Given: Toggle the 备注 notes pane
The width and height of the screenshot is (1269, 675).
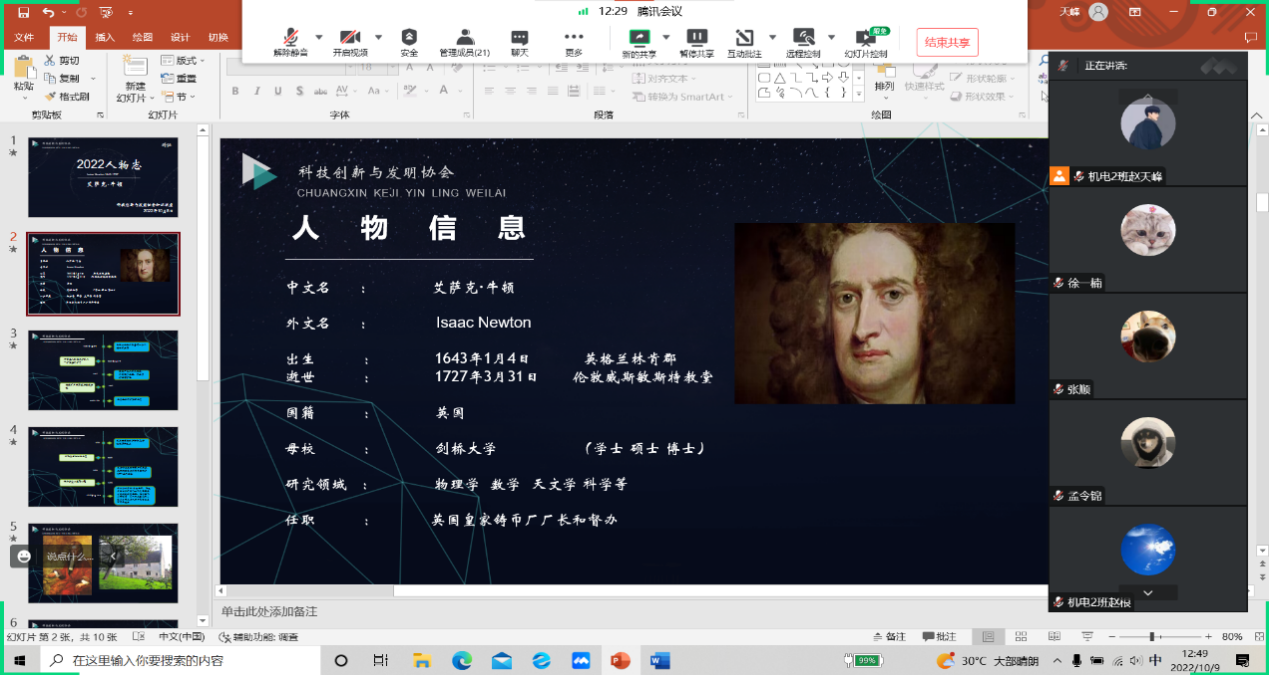Looking at the screenshot, I should pyautogui.click(x=889, y=636).
